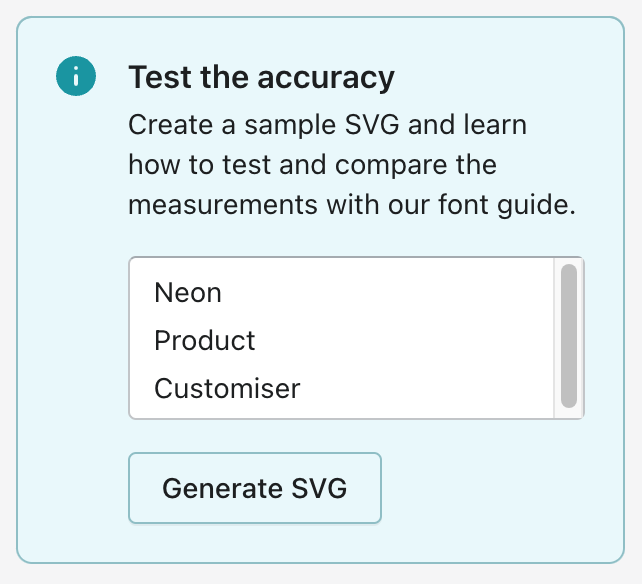Click the text area scrollbar thumb
This screenshot has width=642, height=584.
point(569,336)
